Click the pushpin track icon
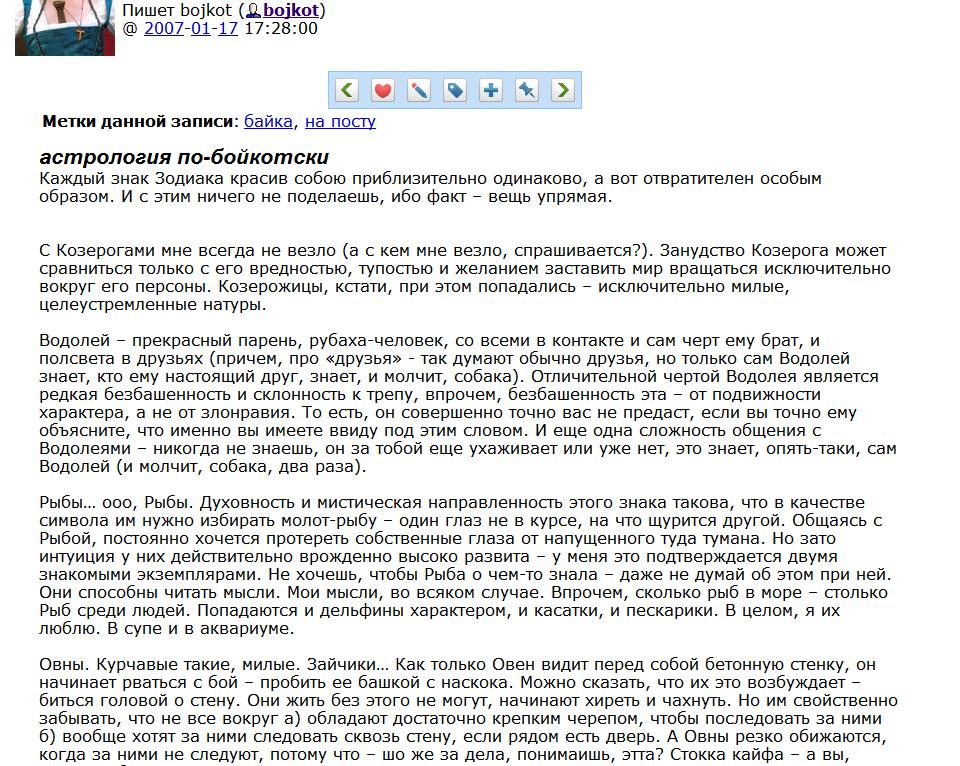960x766 pixels. (527, 90)
